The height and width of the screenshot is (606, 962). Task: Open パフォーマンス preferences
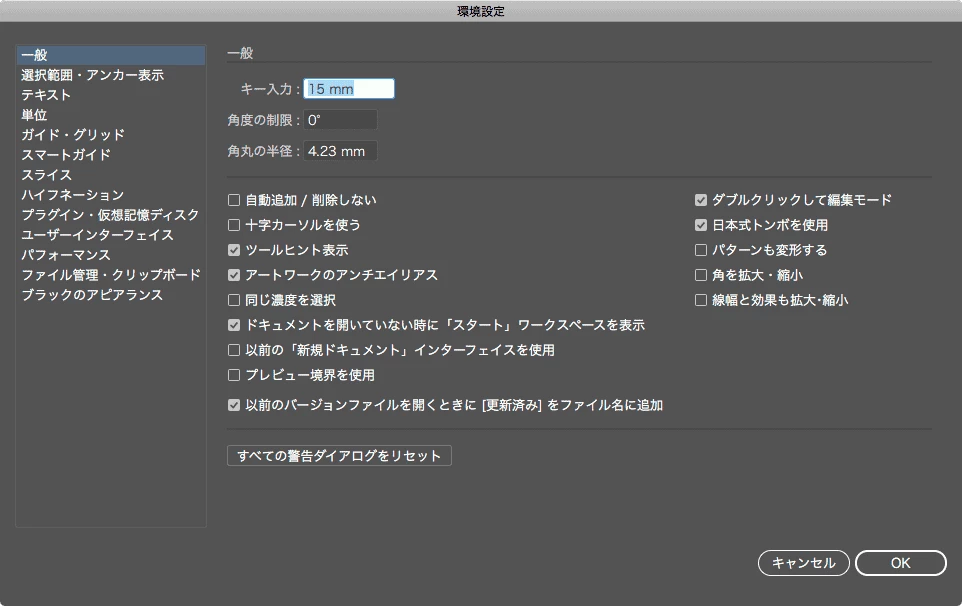click(x=66, y=255)
